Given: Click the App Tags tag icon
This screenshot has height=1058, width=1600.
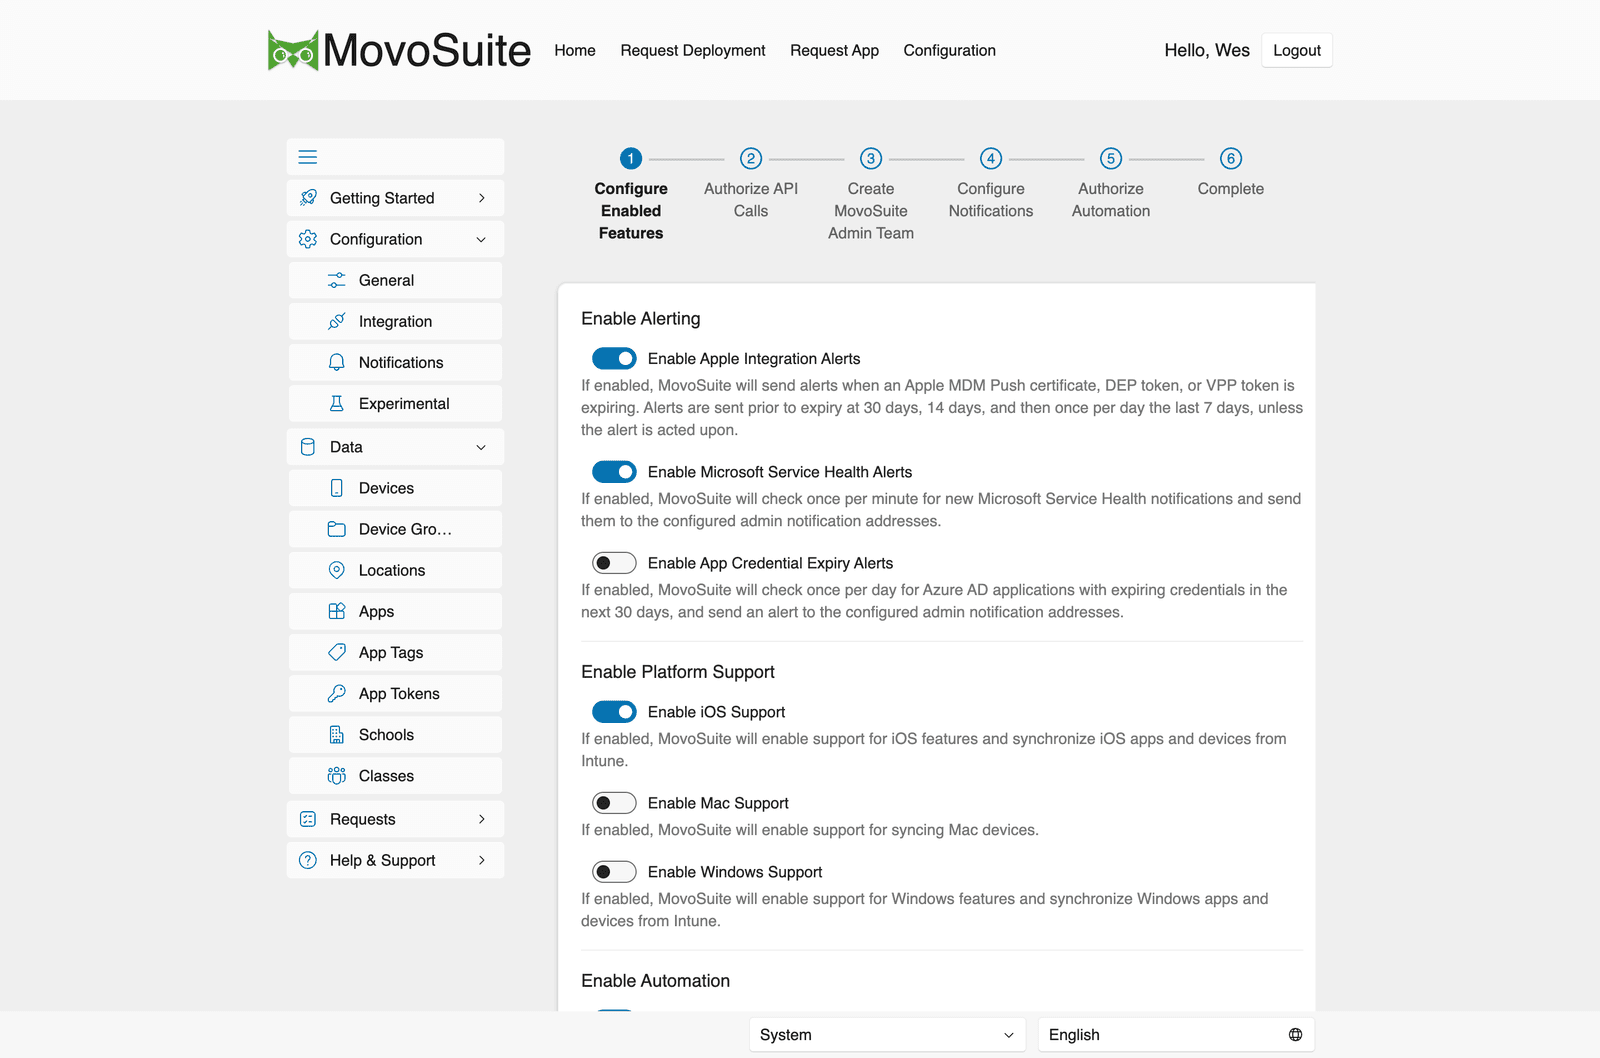Looking at the screenshot, I should (337, 652).
